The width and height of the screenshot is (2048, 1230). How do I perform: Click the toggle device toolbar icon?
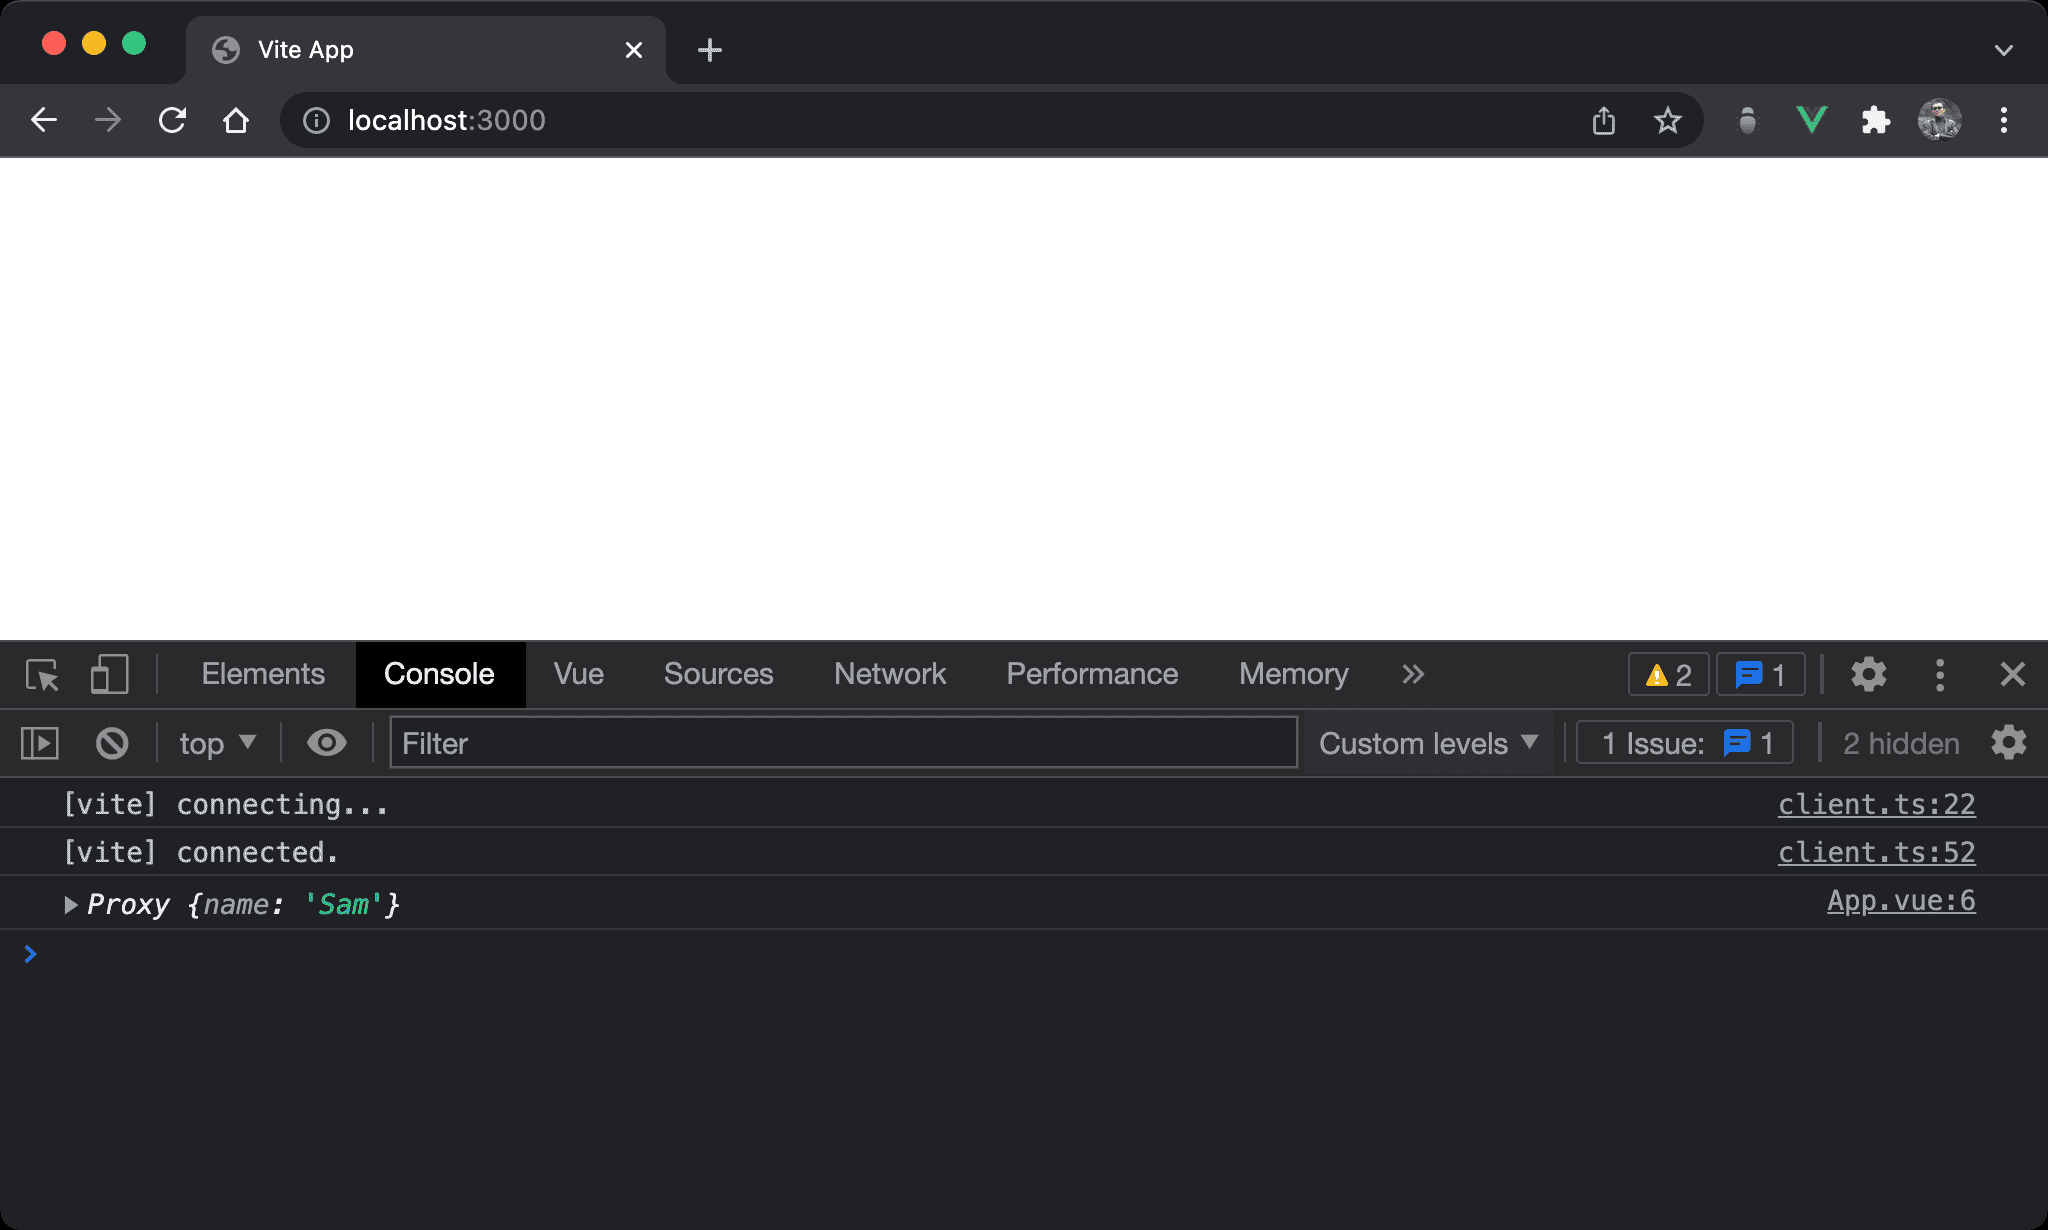pyautogui.click(x=110, y=674)
